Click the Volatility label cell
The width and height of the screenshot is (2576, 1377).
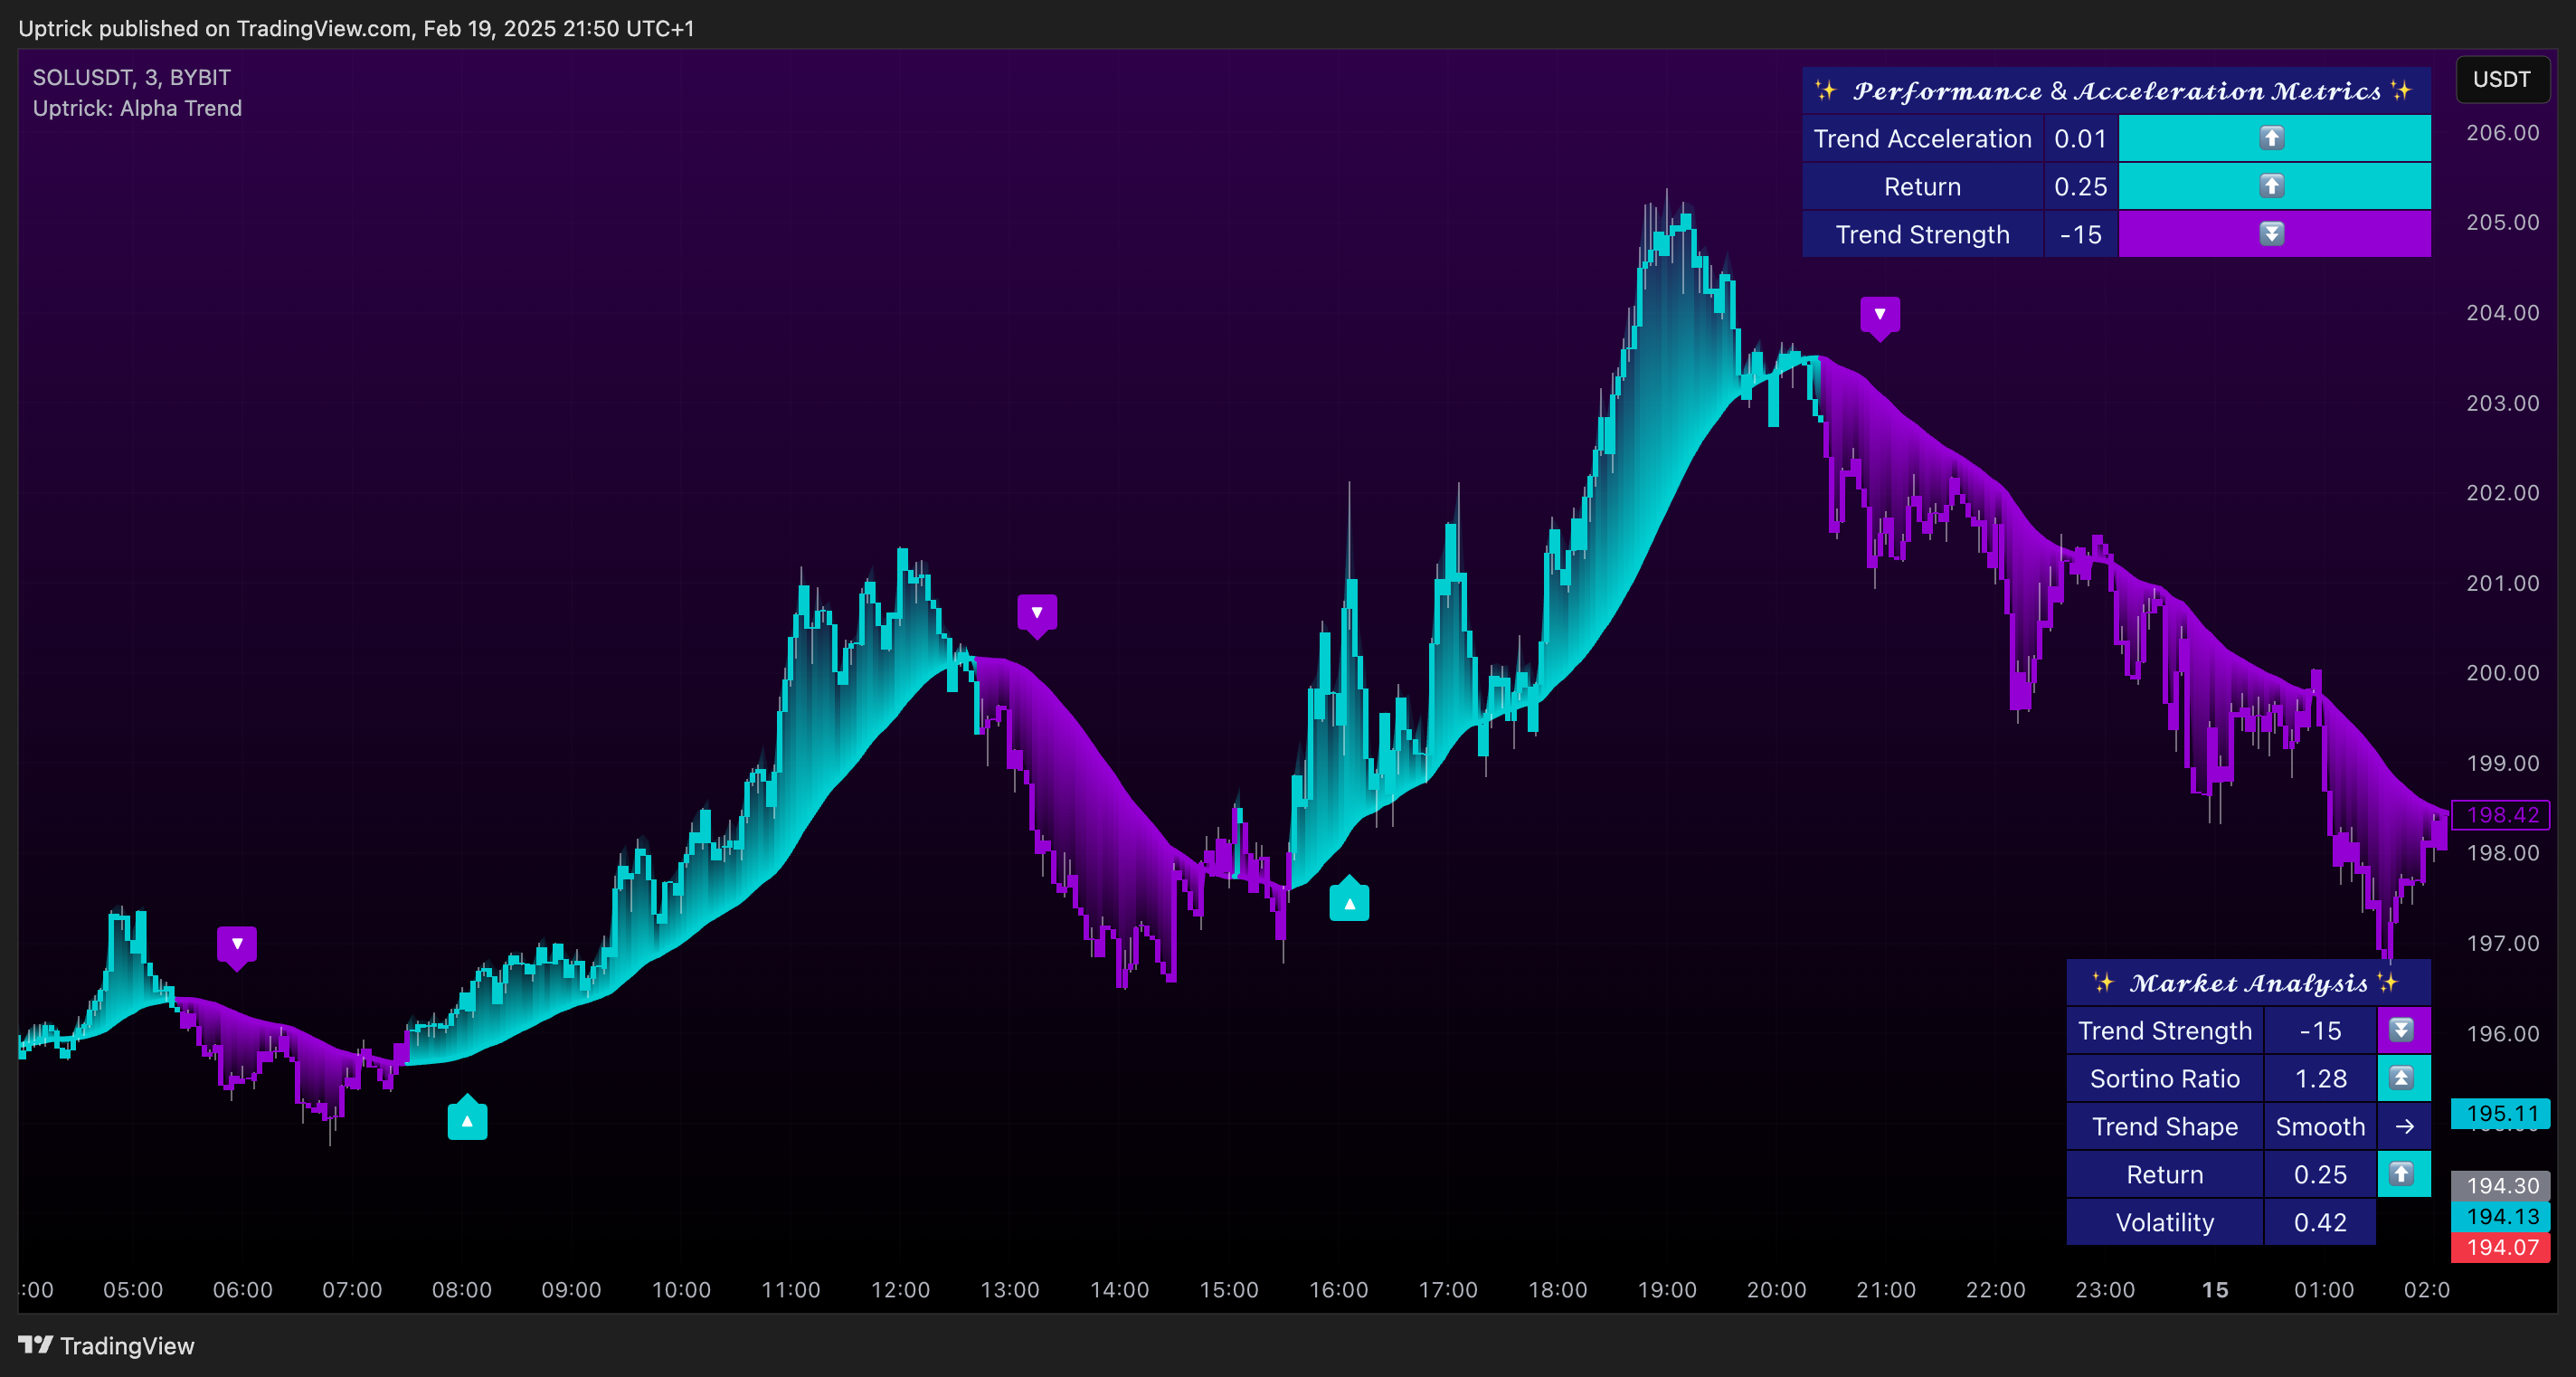coord(2165,1223)
